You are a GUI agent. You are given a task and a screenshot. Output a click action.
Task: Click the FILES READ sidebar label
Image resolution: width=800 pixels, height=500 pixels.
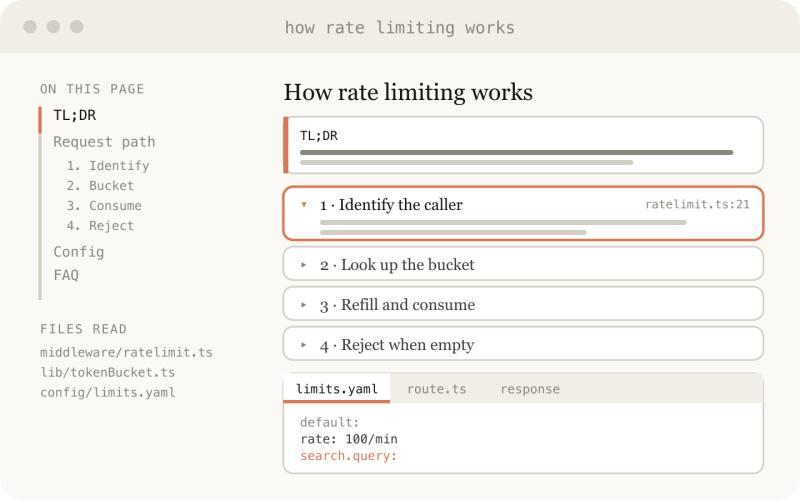click(84, 329)
